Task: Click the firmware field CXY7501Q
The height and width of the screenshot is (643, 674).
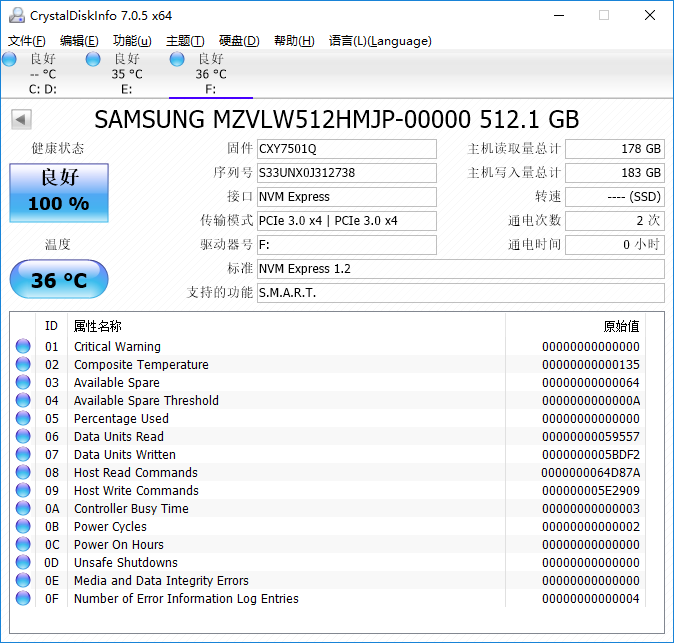Action: 347,149
